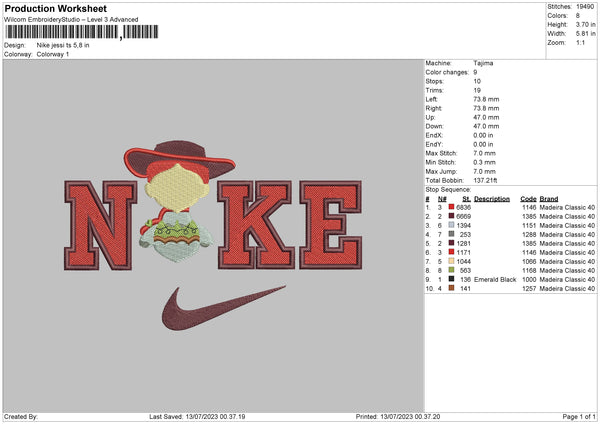The image size is (600, 424).
Task: Click the light blue swatch in row 1394
Action: (x=451, y=225)
